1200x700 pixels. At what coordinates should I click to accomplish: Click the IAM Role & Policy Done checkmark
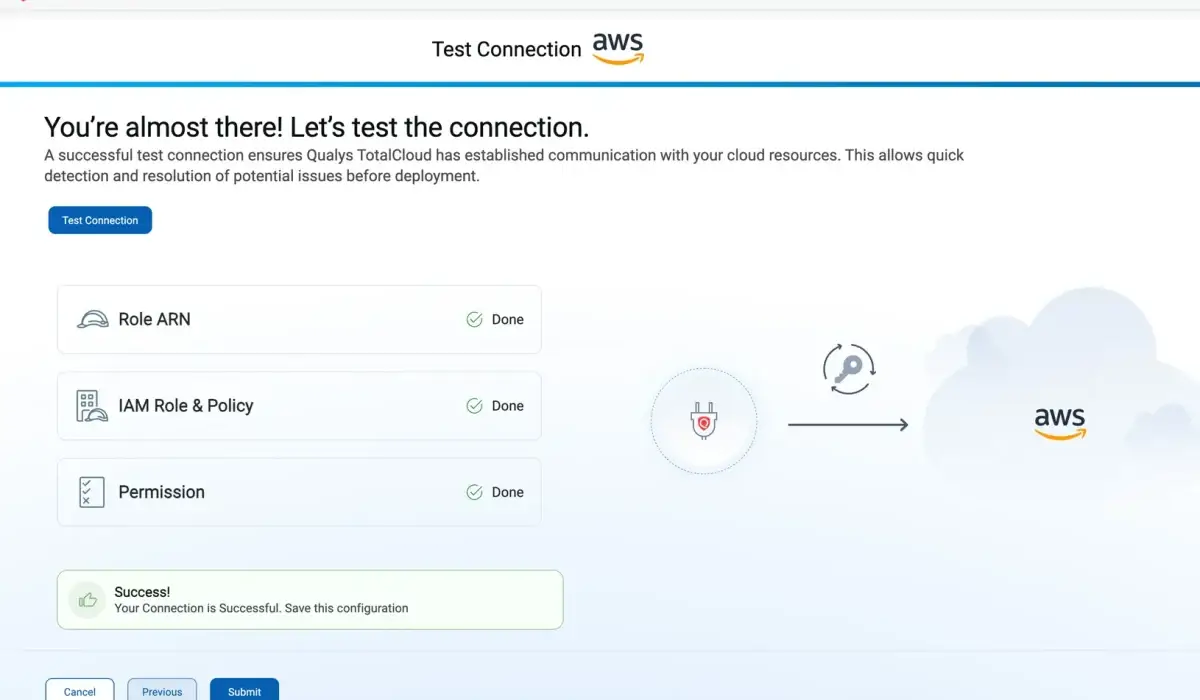click(x=475, y=406)
